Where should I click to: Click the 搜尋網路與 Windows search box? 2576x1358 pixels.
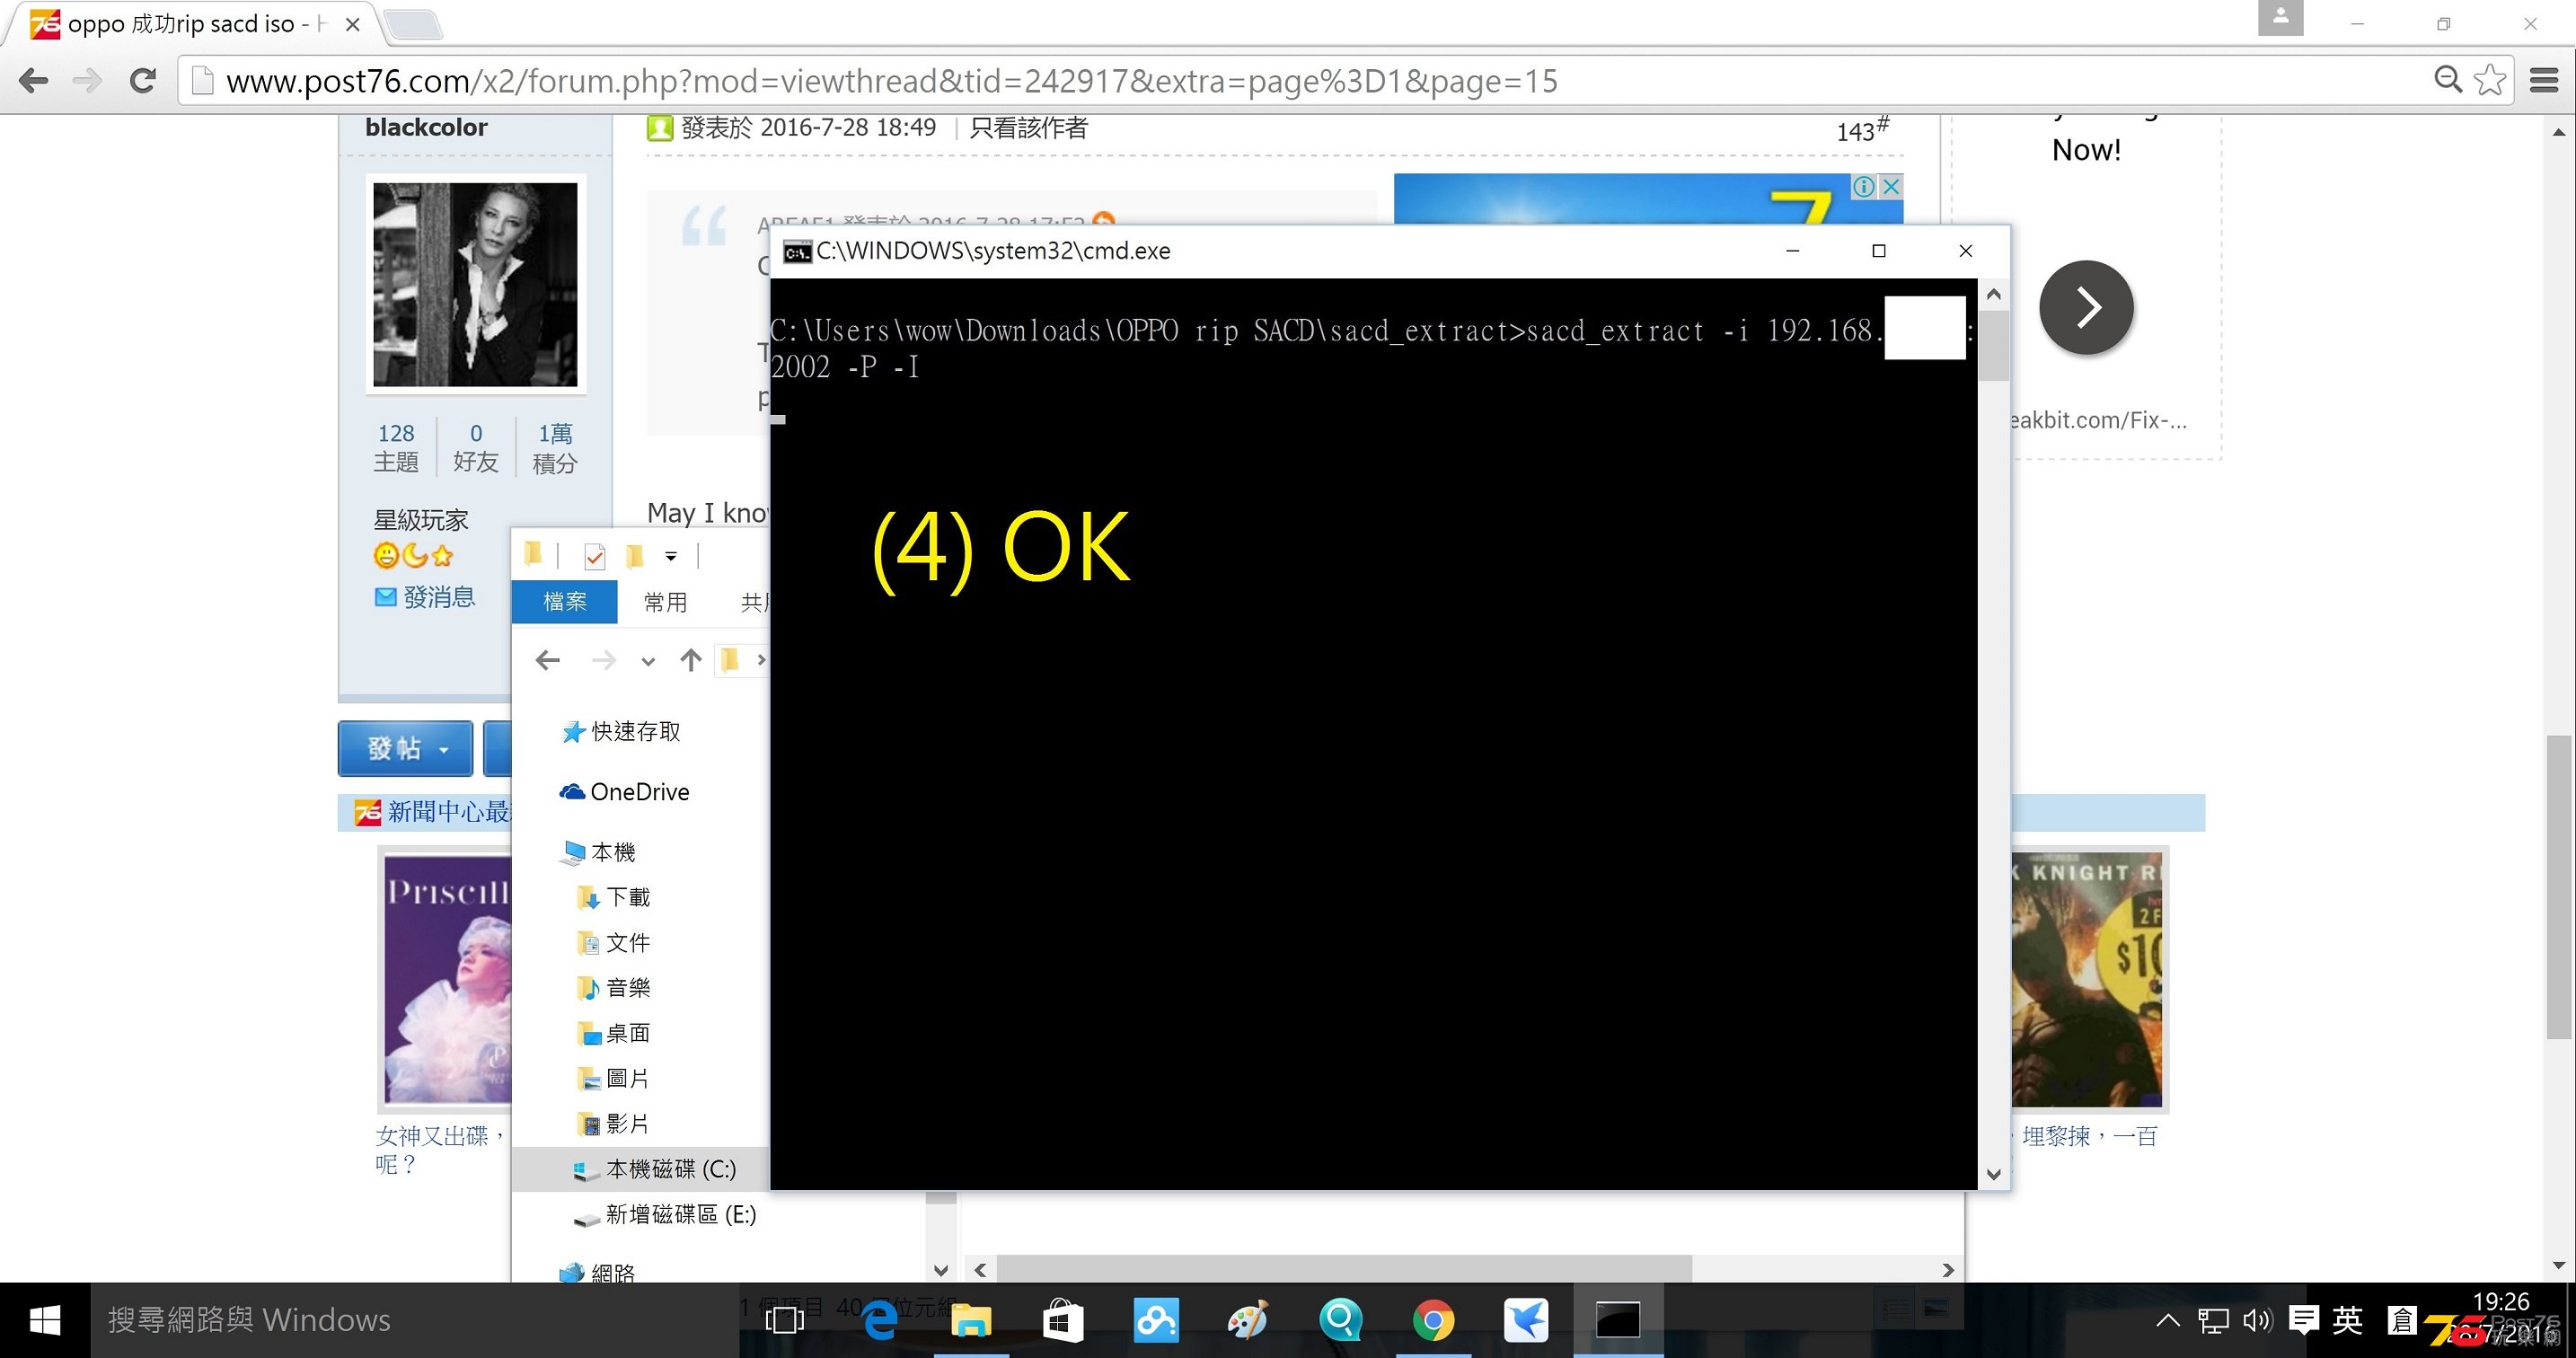tap(415, 1320)
